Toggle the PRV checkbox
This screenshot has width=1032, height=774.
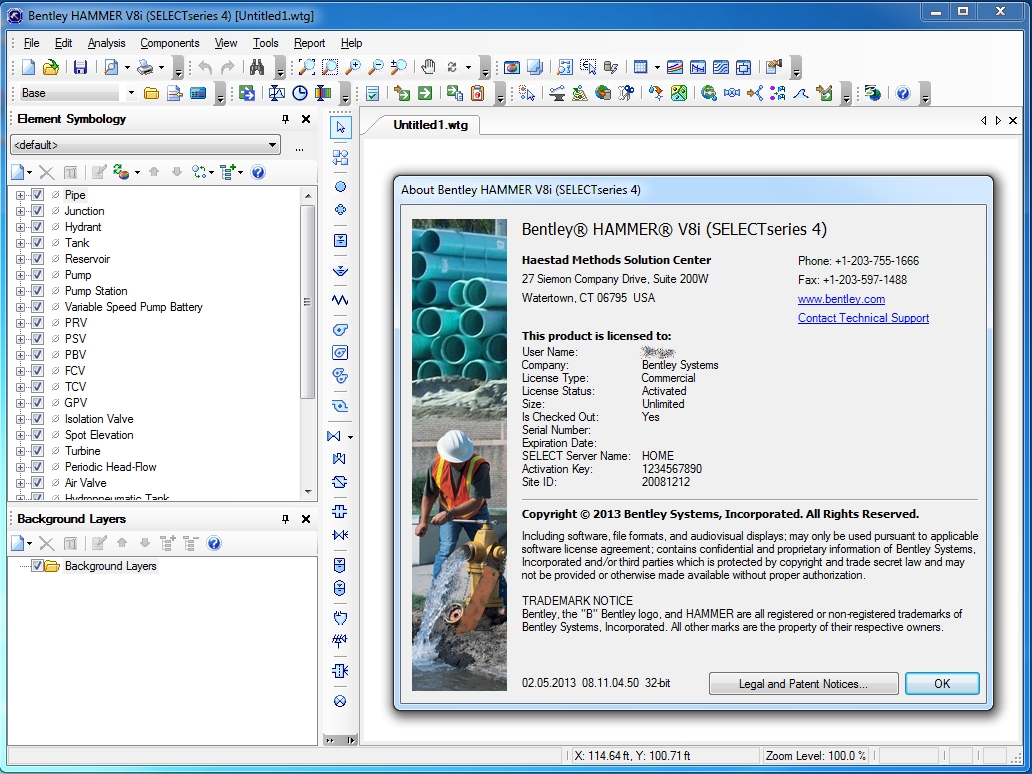[38, 322]
